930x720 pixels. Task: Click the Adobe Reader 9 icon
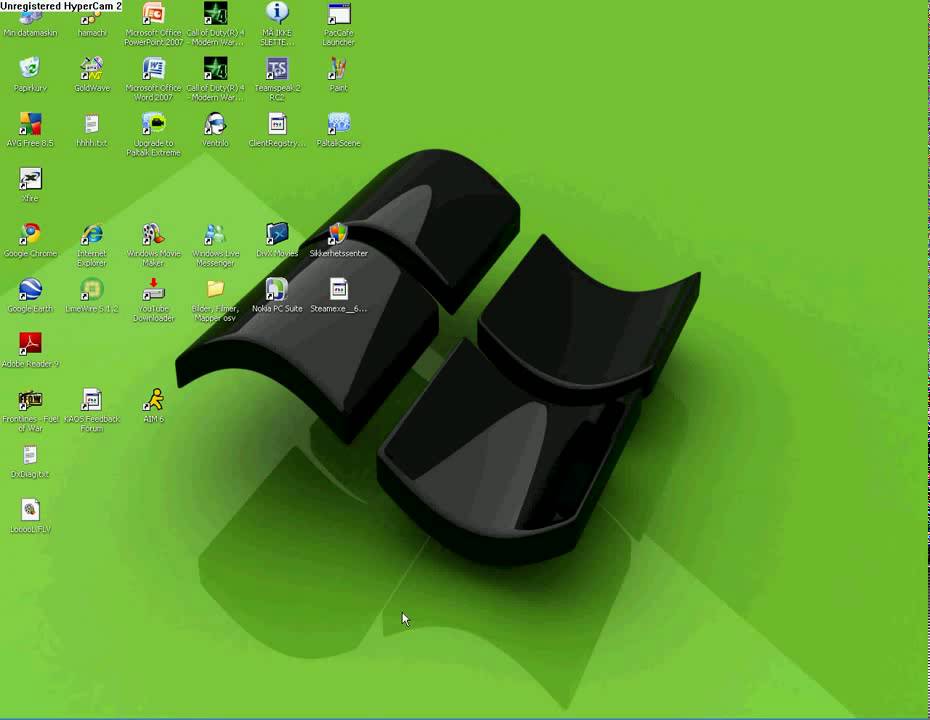click(30, 345)
